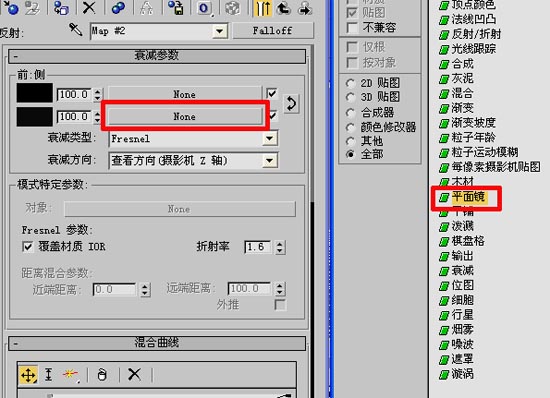Click the spinner of the first 100.0 value
Screen dimensions: 550x398
[x=98, y=94]
